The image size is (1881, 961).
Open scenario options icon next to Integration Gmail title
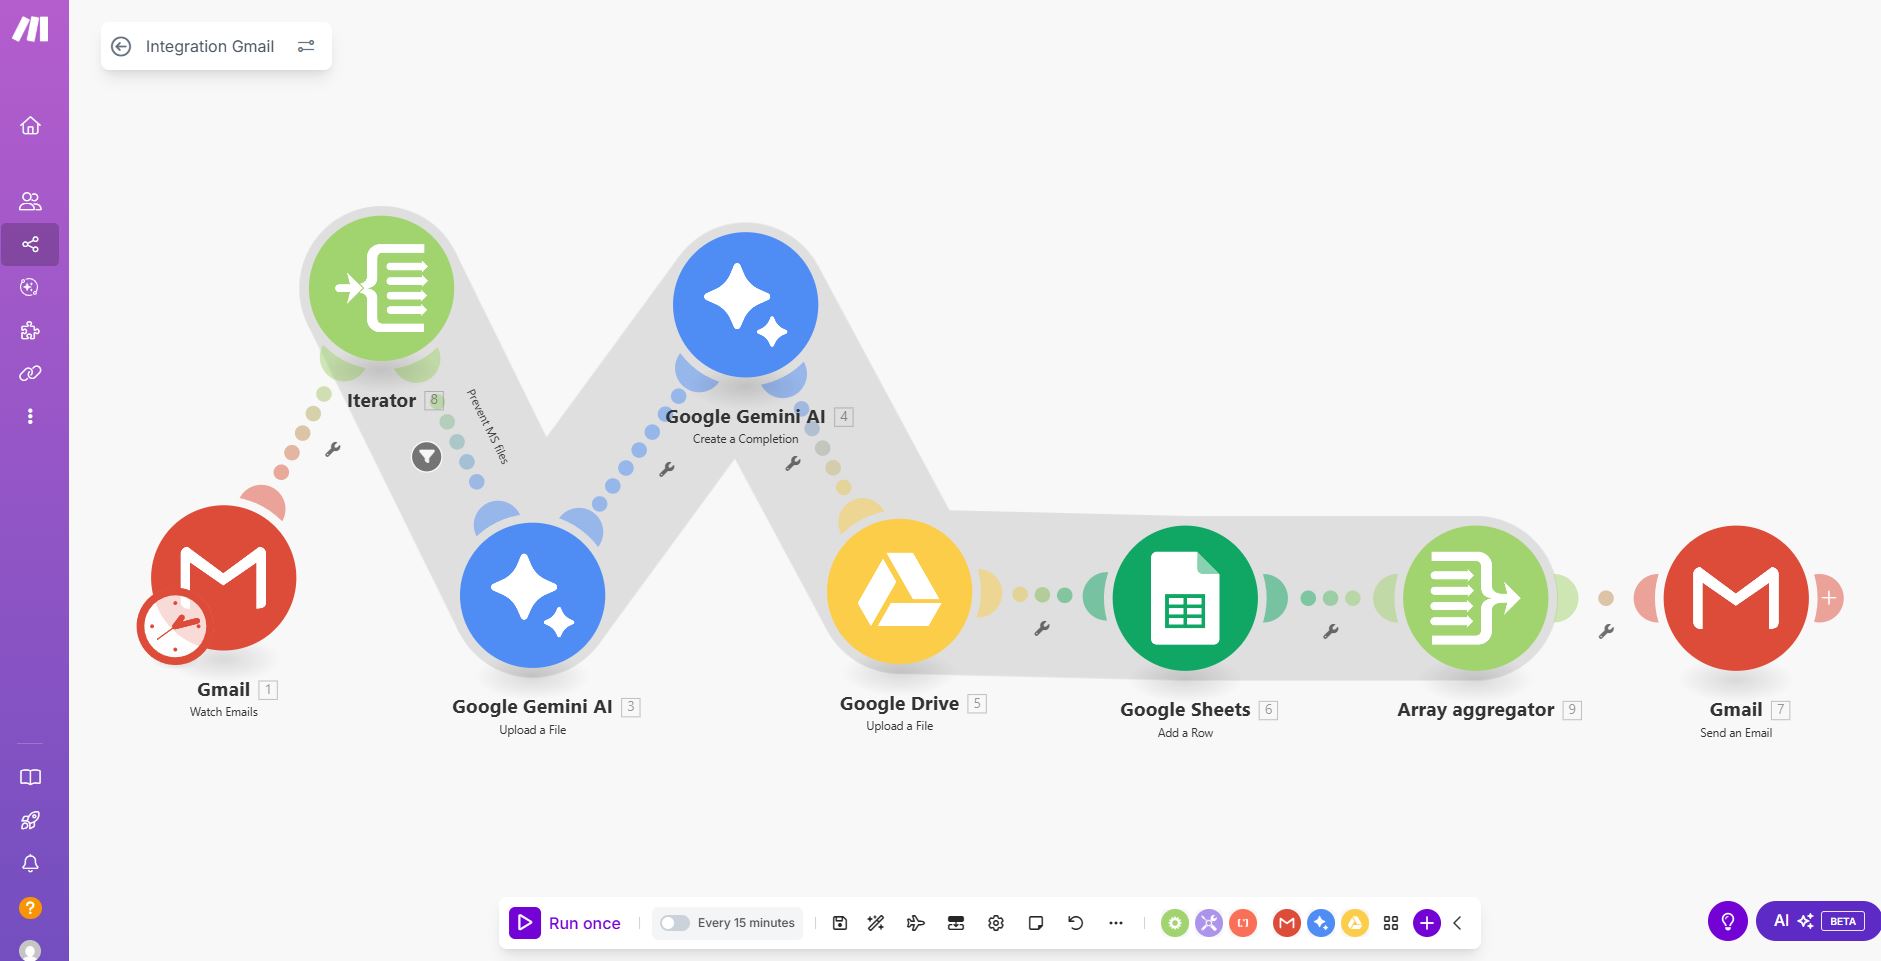(306, 46)
